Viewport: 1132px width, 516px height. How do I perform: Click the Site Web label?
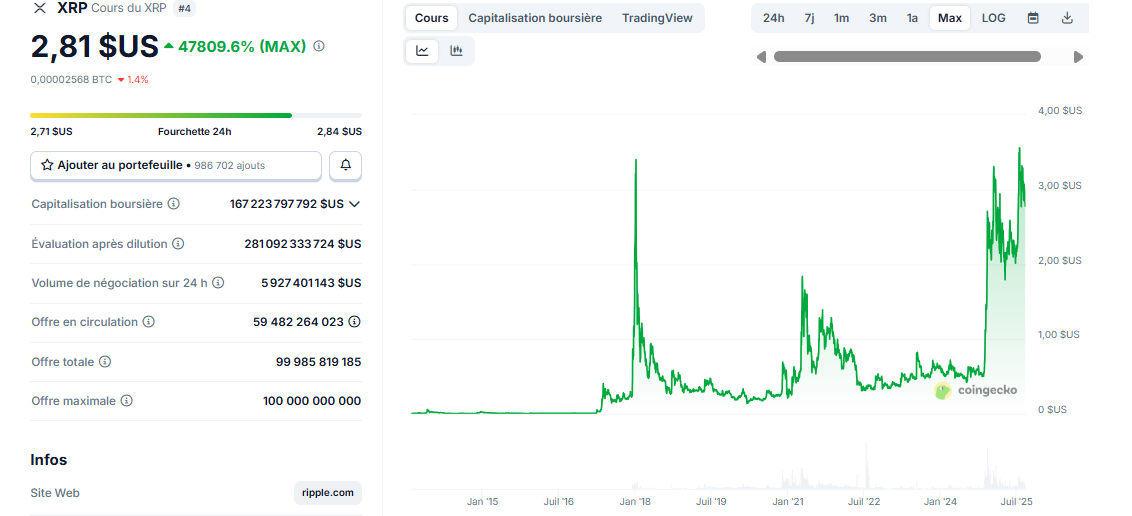coord(55,493)
